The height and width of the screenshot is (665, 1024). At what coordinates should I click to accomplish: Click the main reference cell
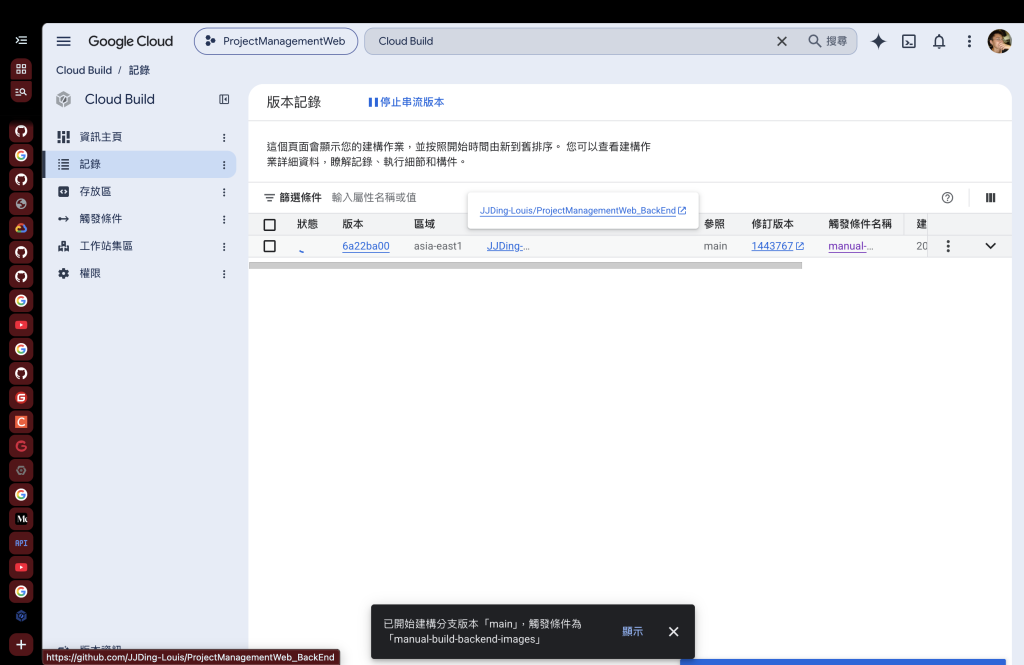[715, 246]
